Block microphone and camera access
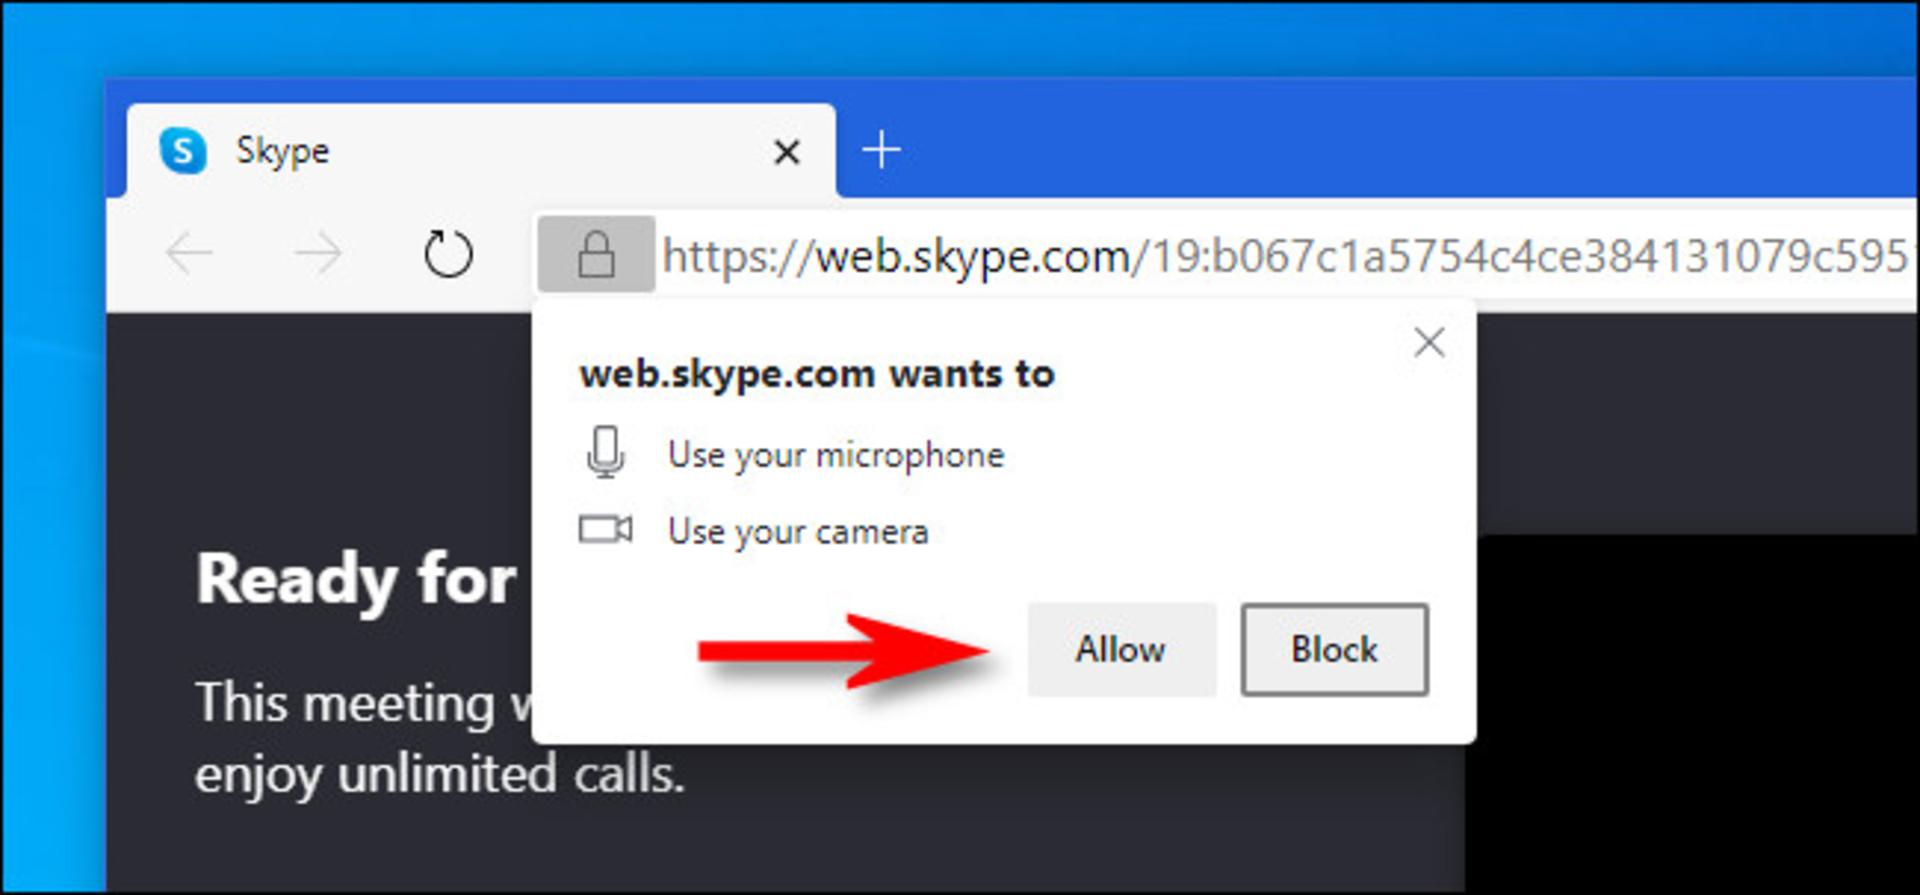Viewport: 1920px width, 895px height. tap(1334, 649)
